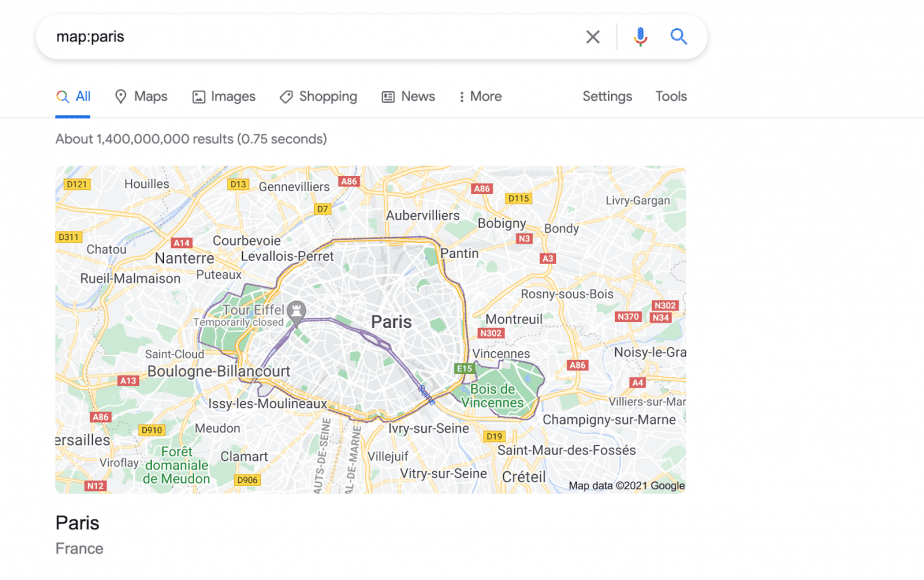
Task: Click the N12 road badge
Action: (x=95, y=486)
